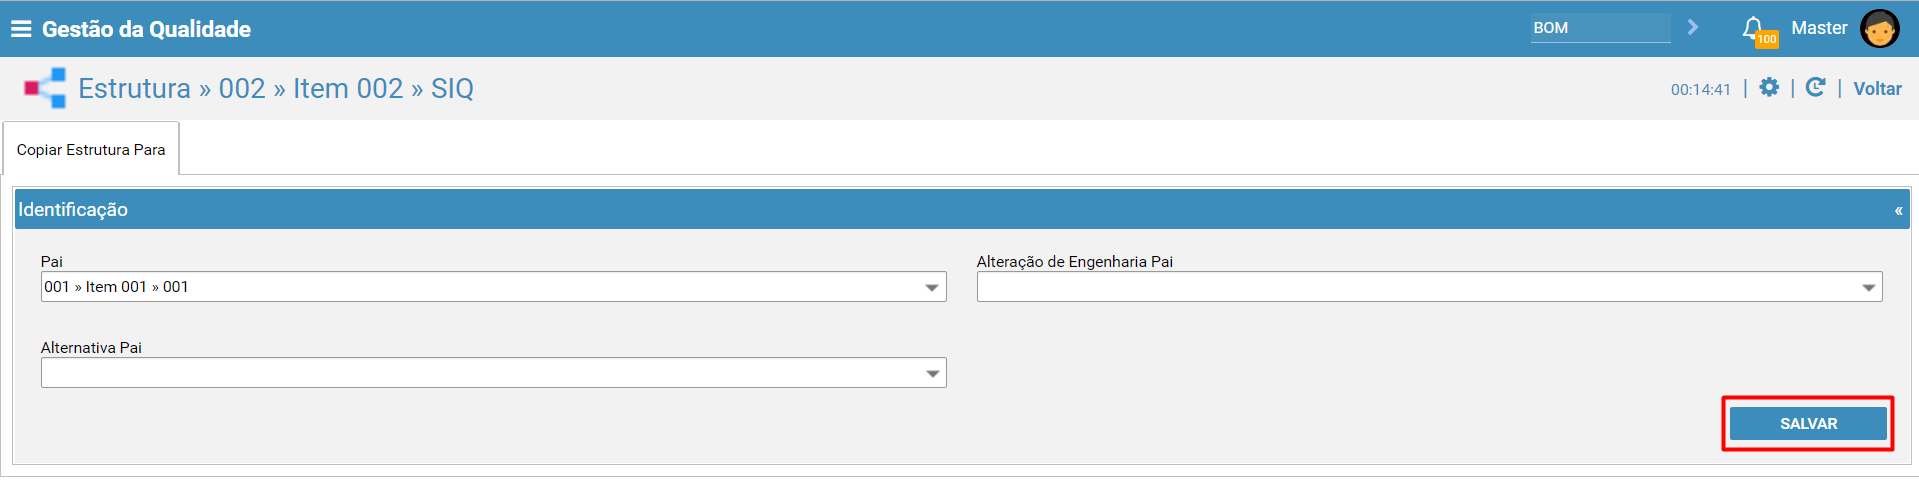The height and width of the screenshot is (480, 1919).
Task: Click the orange 100 notification badge
Action: click(1767, 40)
